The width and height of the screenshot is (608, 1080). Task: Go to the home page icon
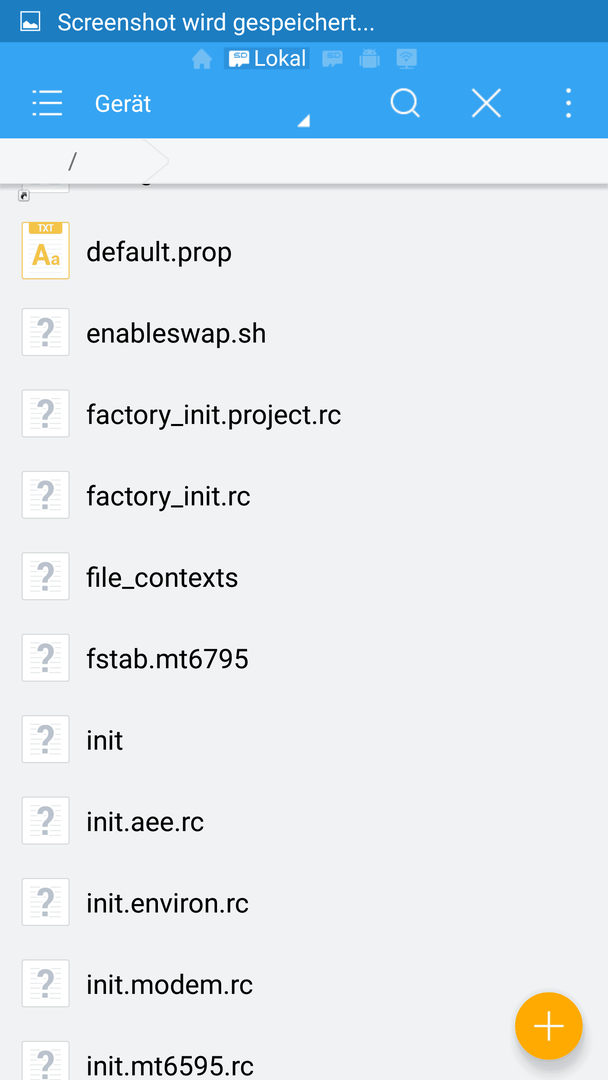pos(202,59)
